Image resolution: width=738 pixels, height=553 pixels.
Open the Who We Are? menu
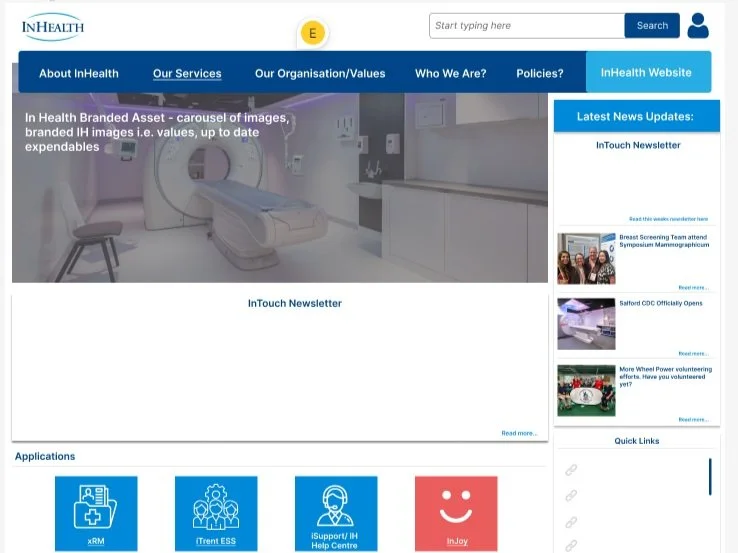[x=450, y=73]
